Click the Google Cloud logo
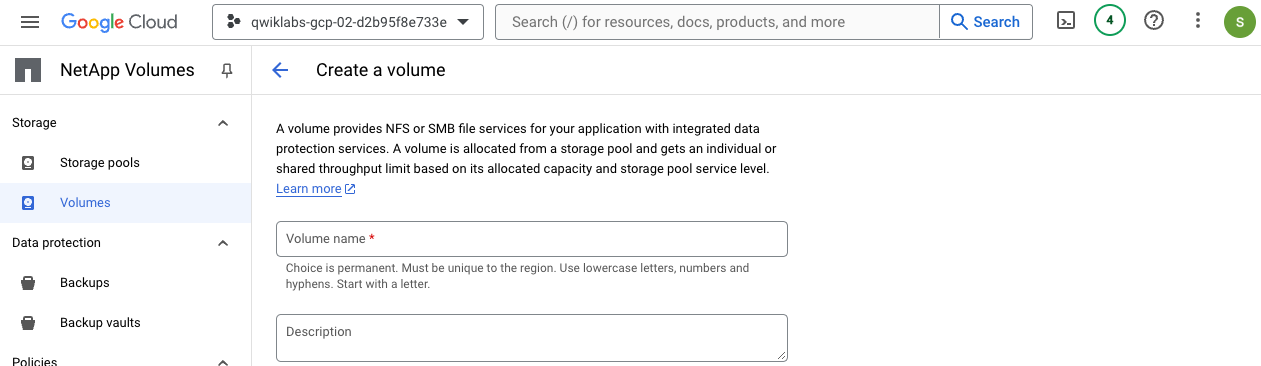Screen dimensions: 1261x366 119,22
